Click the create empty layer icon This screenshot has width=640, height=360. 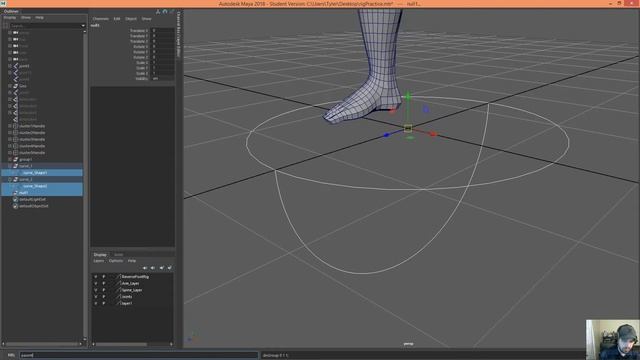coord(162,268)
